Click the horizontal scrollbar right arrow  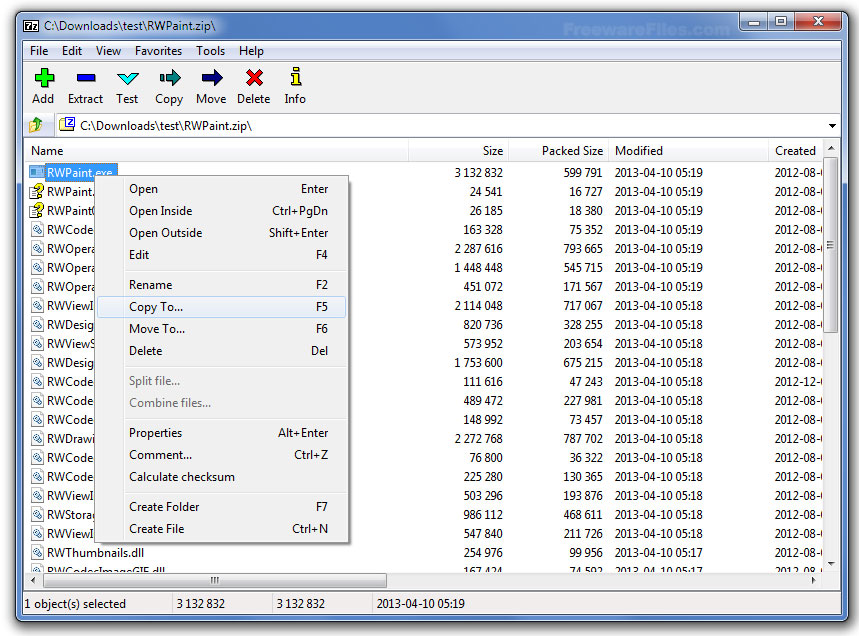(813, 580)
